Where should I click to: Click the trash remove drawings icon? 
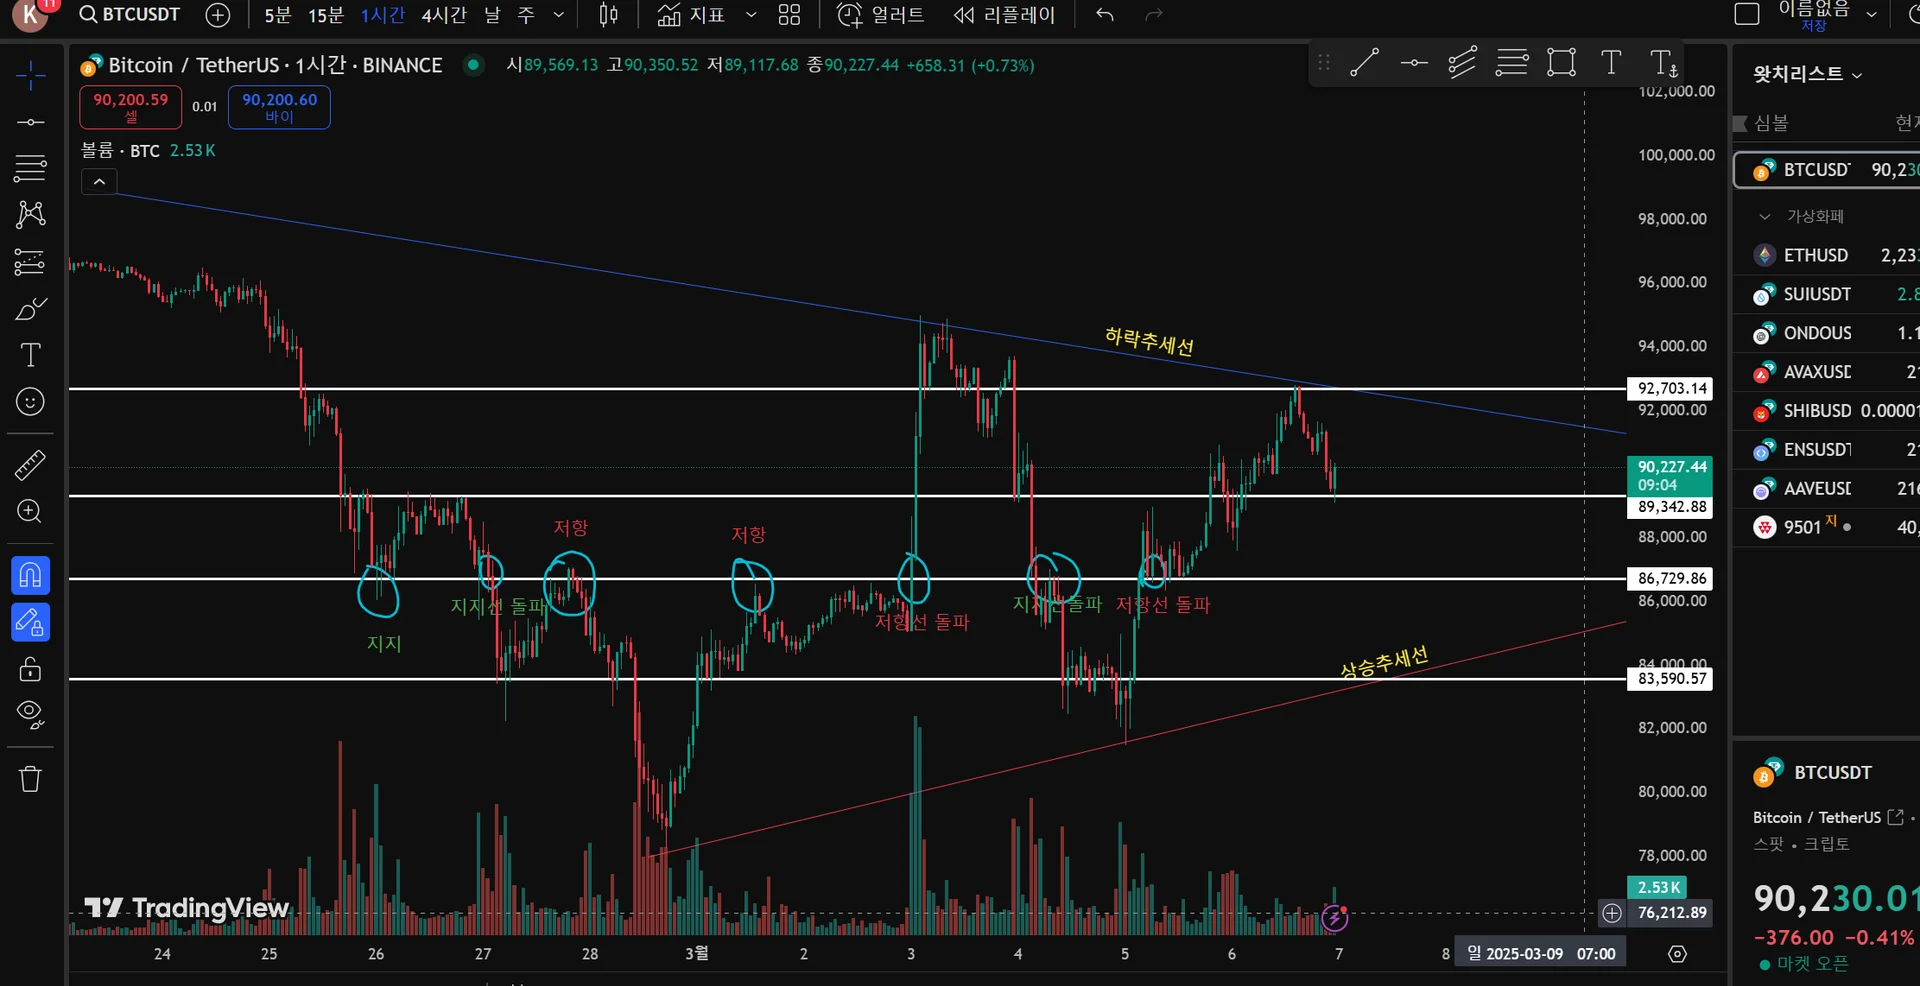(30, 778)
